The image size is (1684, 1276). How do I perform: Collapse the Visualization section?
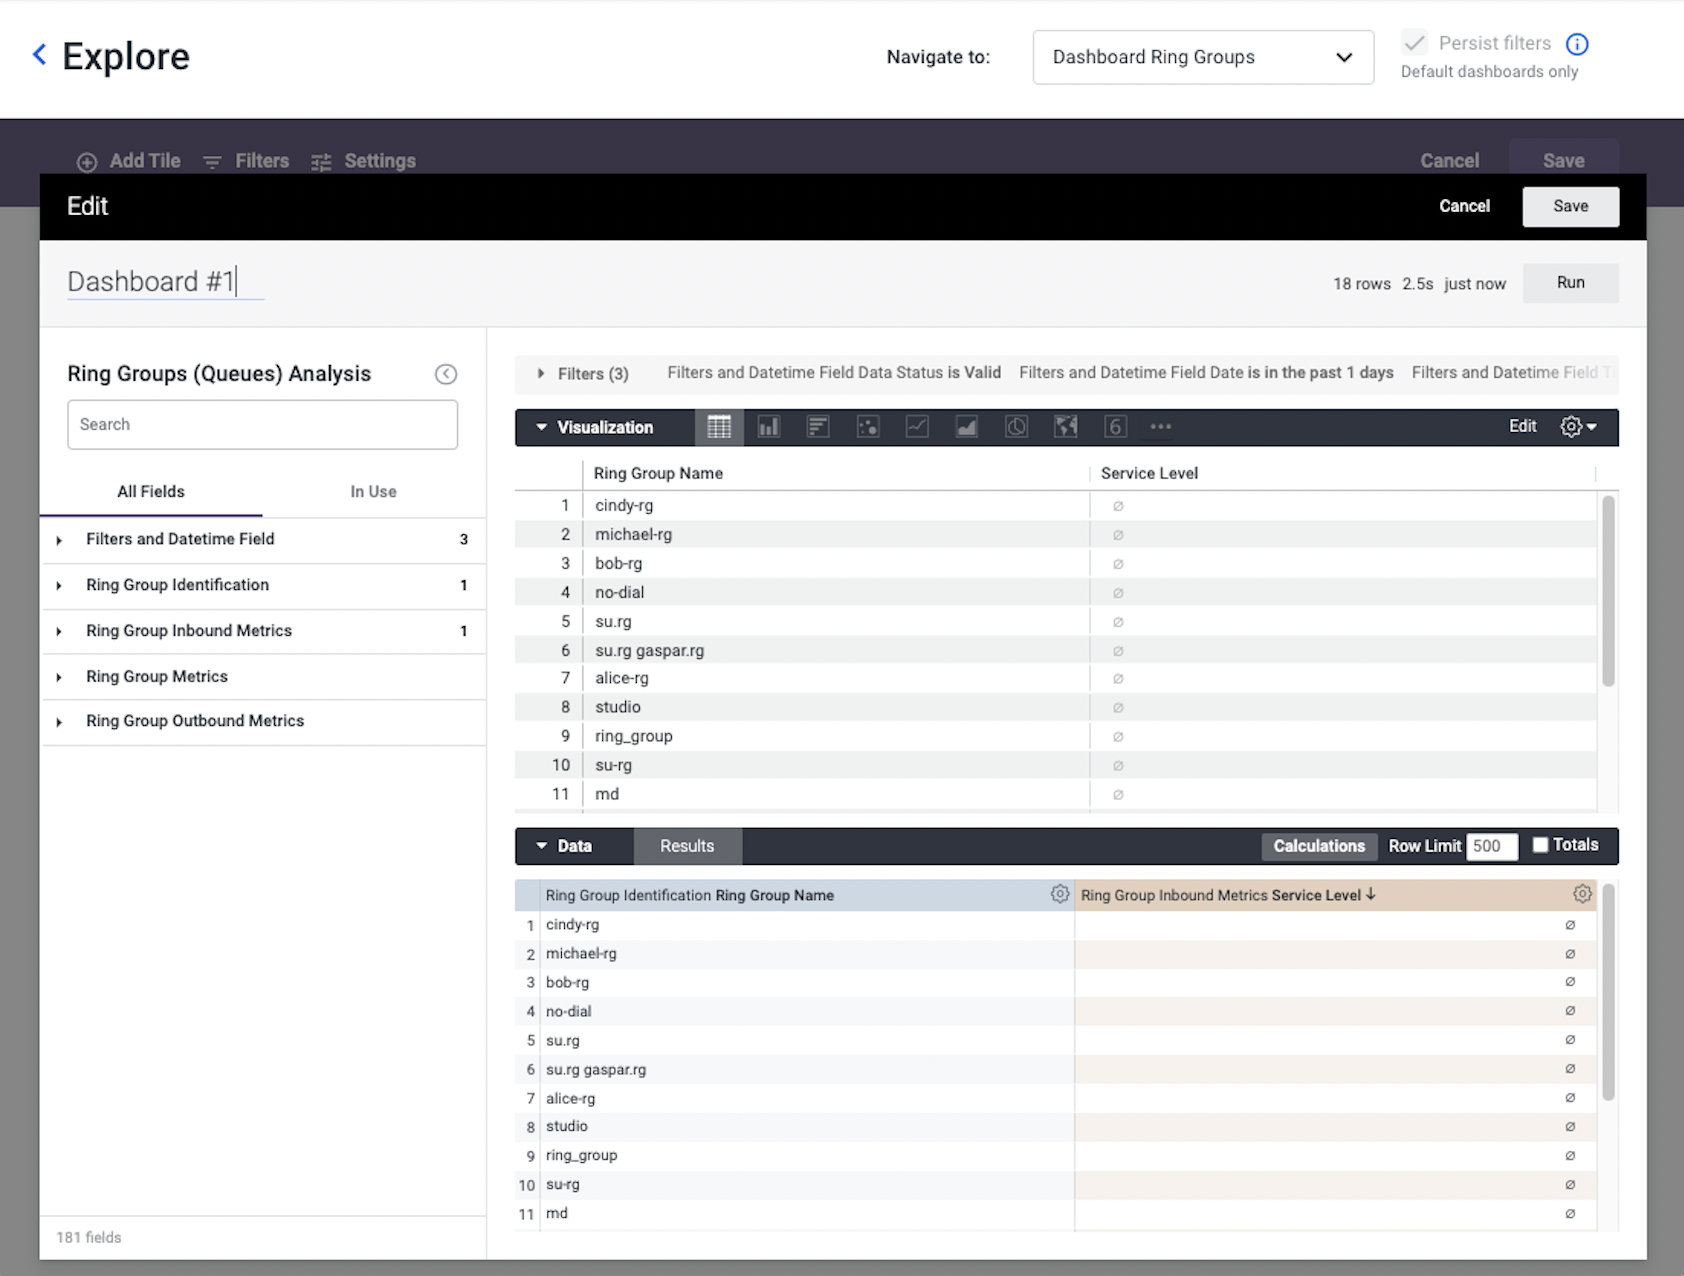click(x=541, y=427)
